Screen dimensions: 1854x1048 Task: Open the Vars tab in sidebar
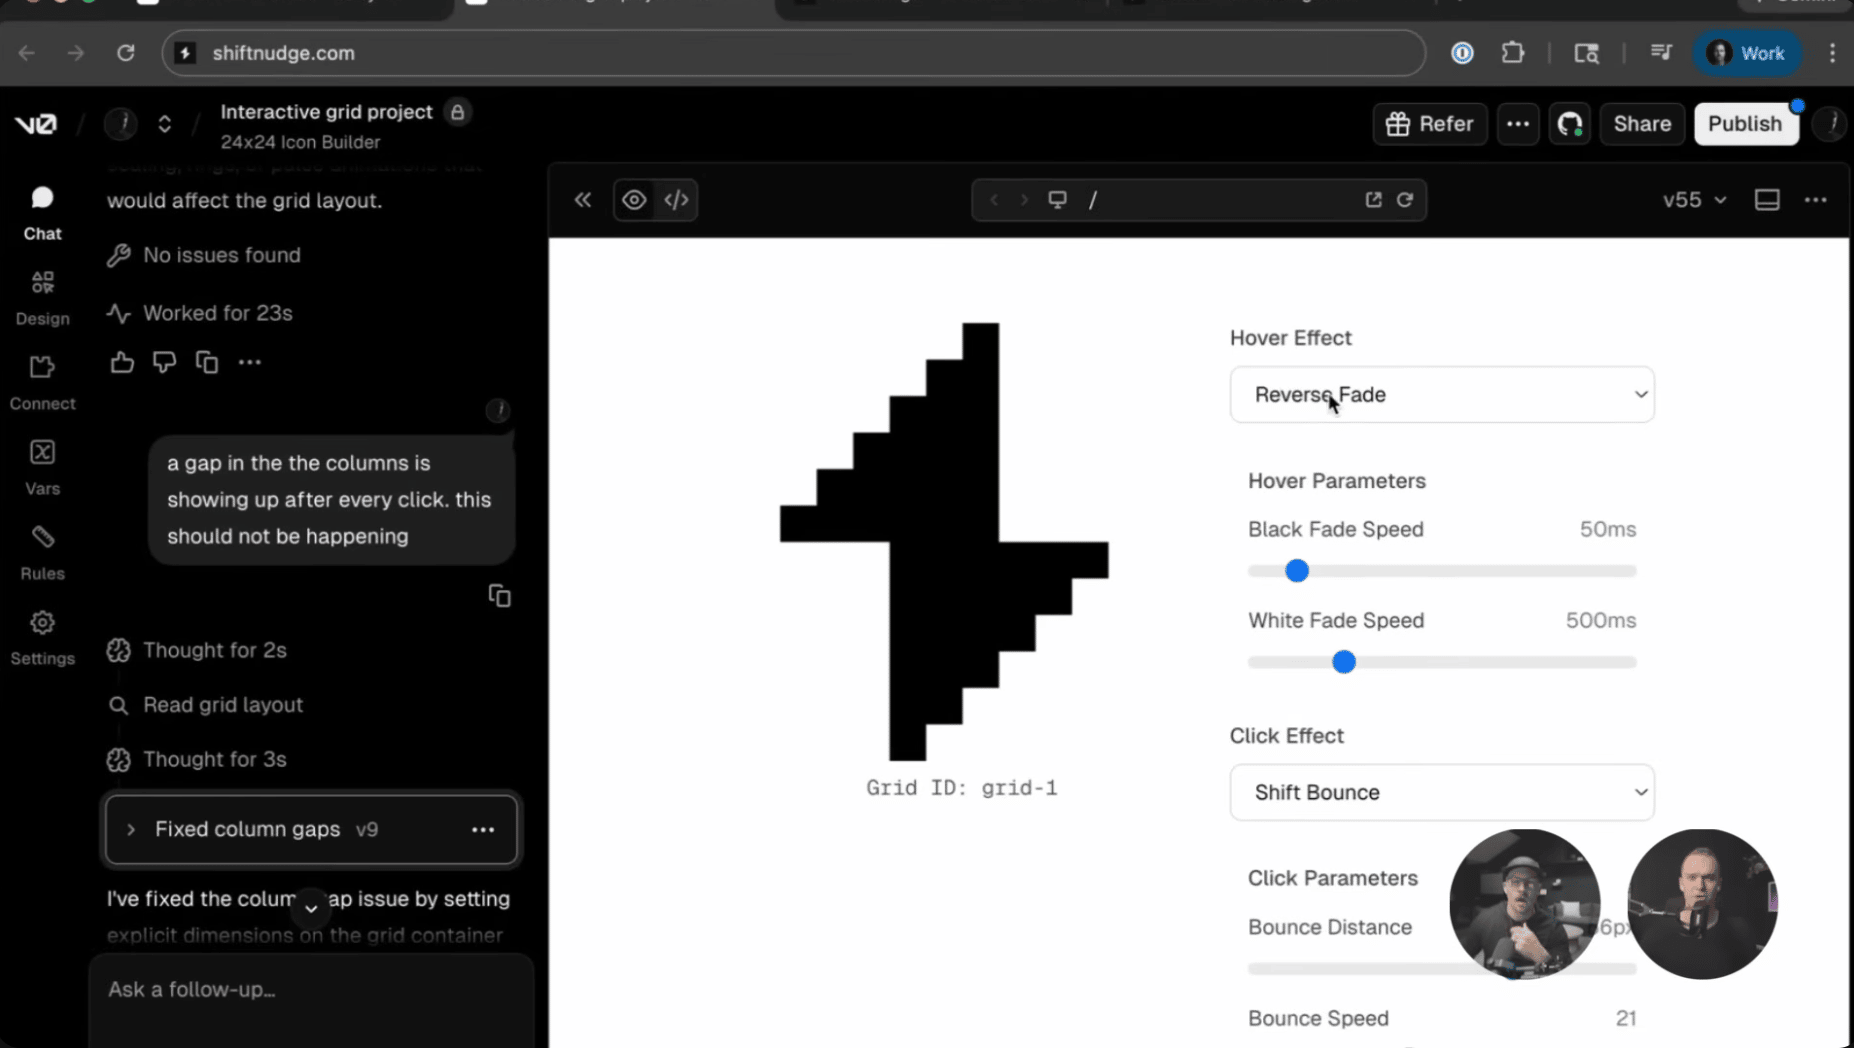42,467
